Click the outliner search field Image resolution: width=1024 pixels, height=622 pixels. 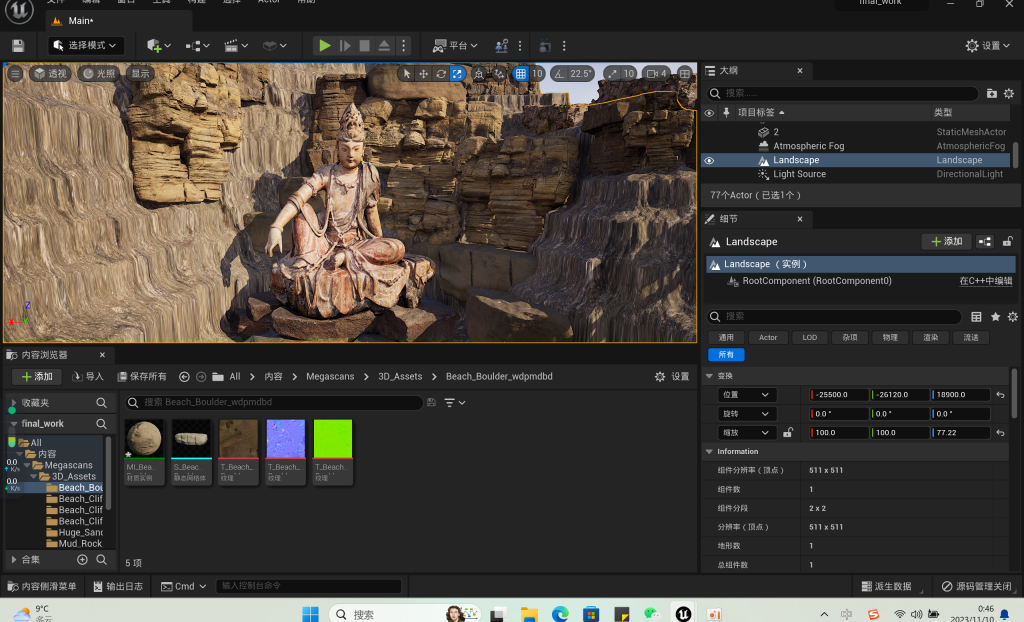[x=842, y=93]
